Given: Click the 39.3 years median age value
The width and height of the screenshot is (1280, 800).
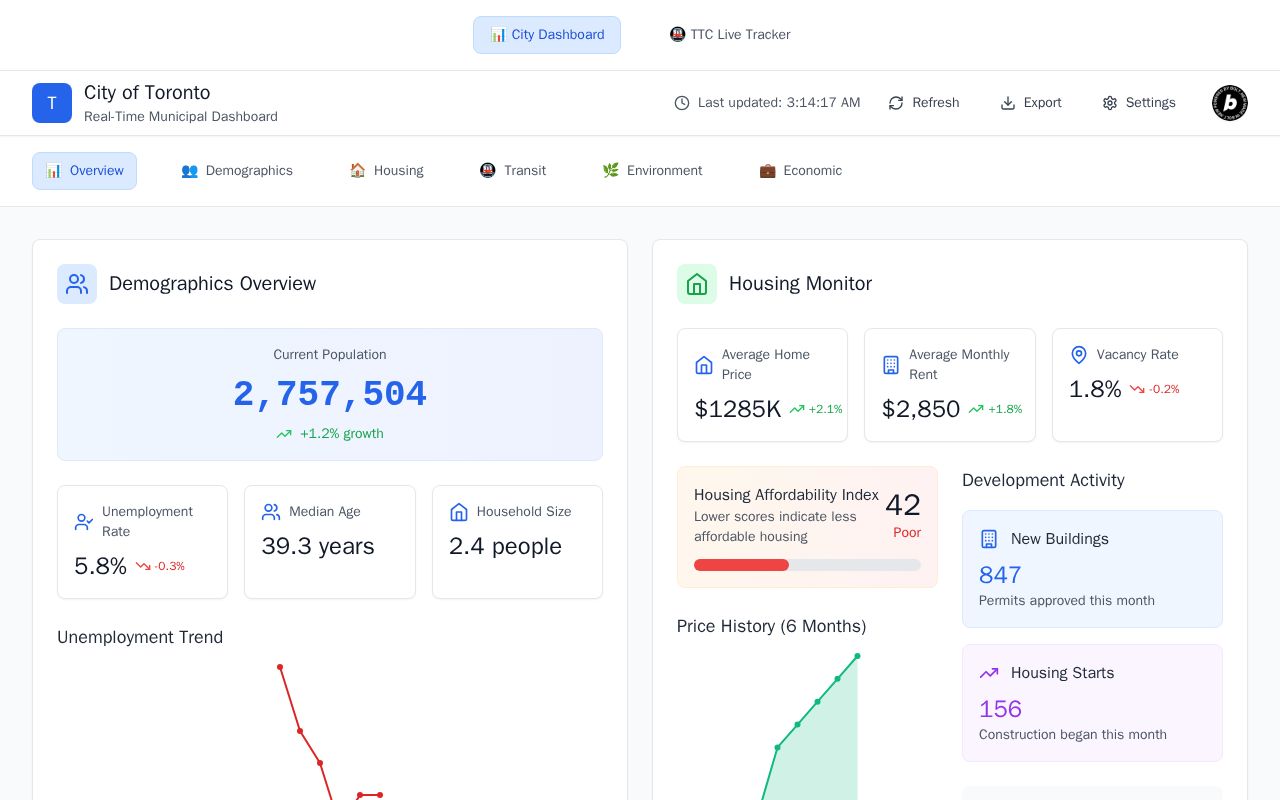Looking at the screenshot, I should point(318,546).
